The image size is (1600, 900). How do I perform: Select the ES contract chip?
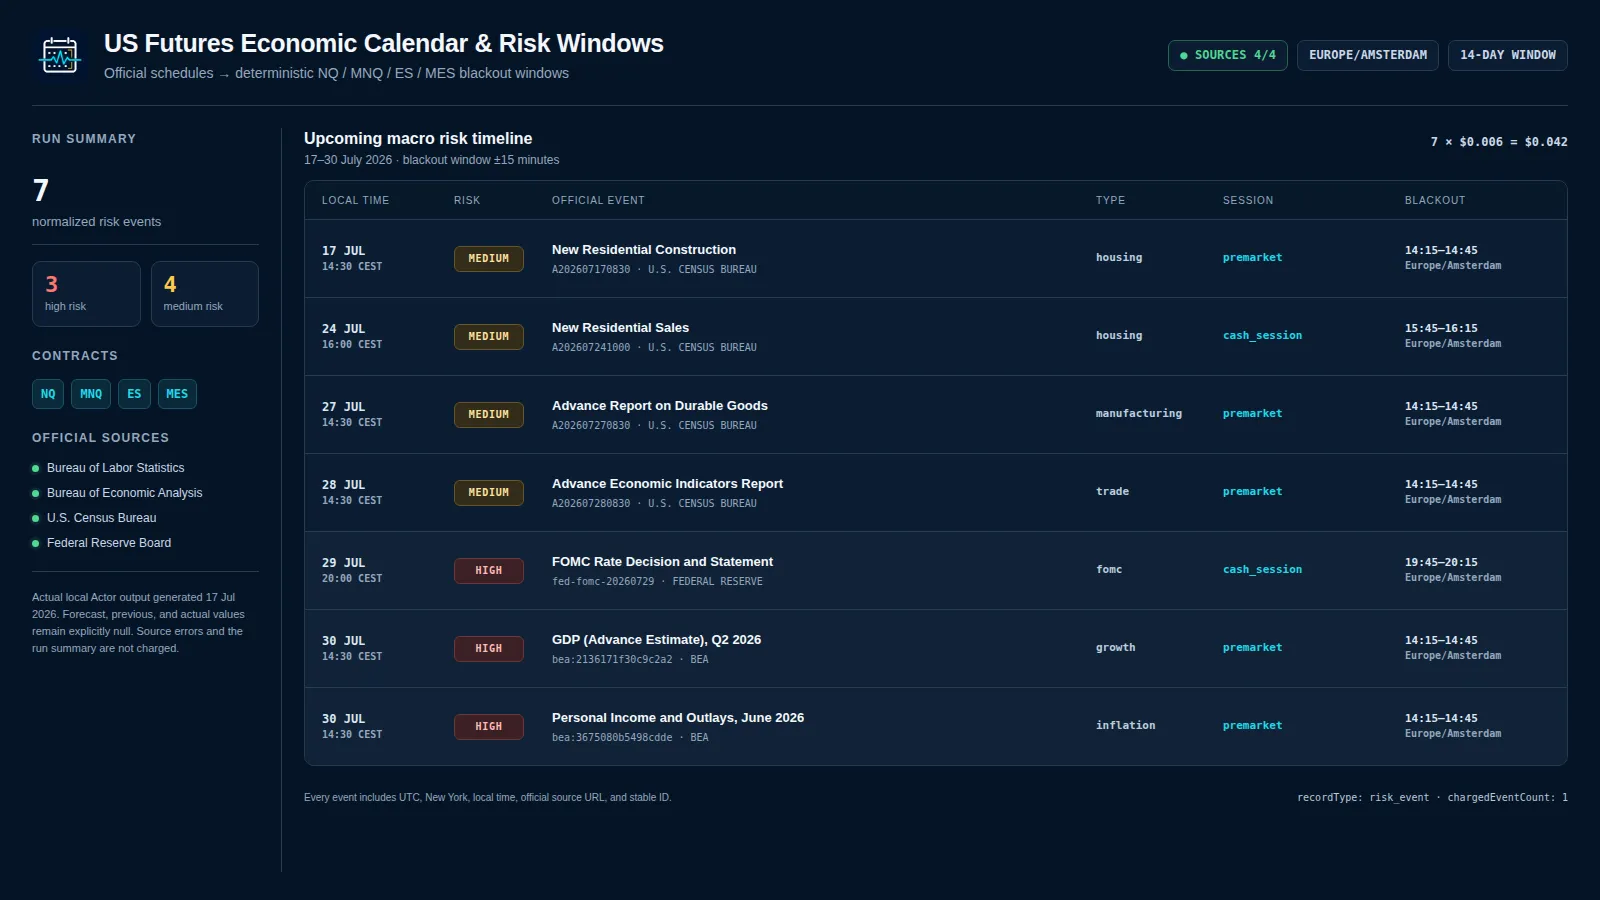(134, 394)
